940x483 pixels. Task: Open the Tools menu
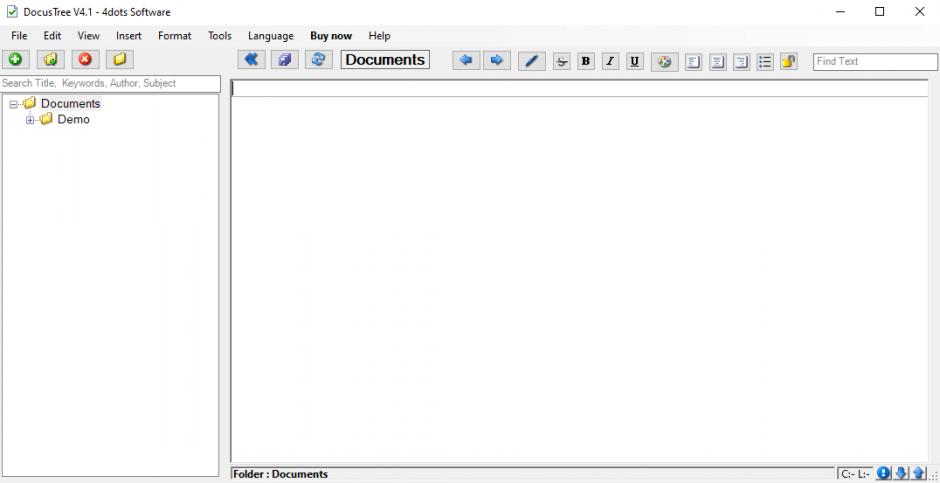[219, 36]
